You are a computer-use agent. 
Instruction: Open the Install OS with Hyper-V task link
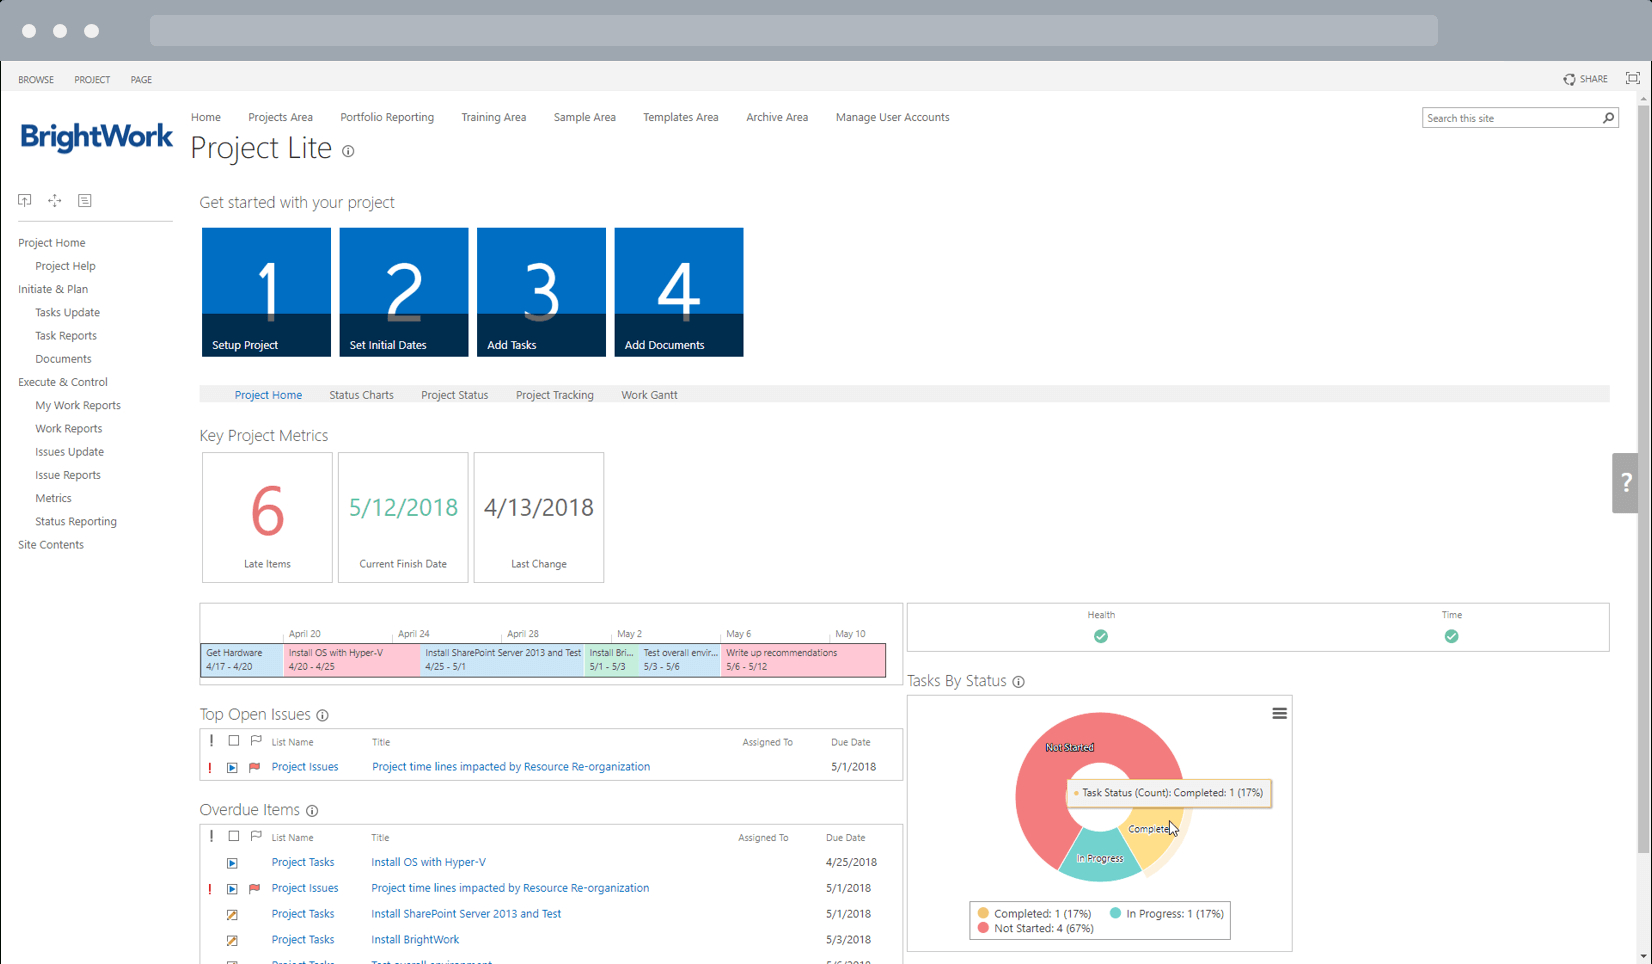(428, 862)
